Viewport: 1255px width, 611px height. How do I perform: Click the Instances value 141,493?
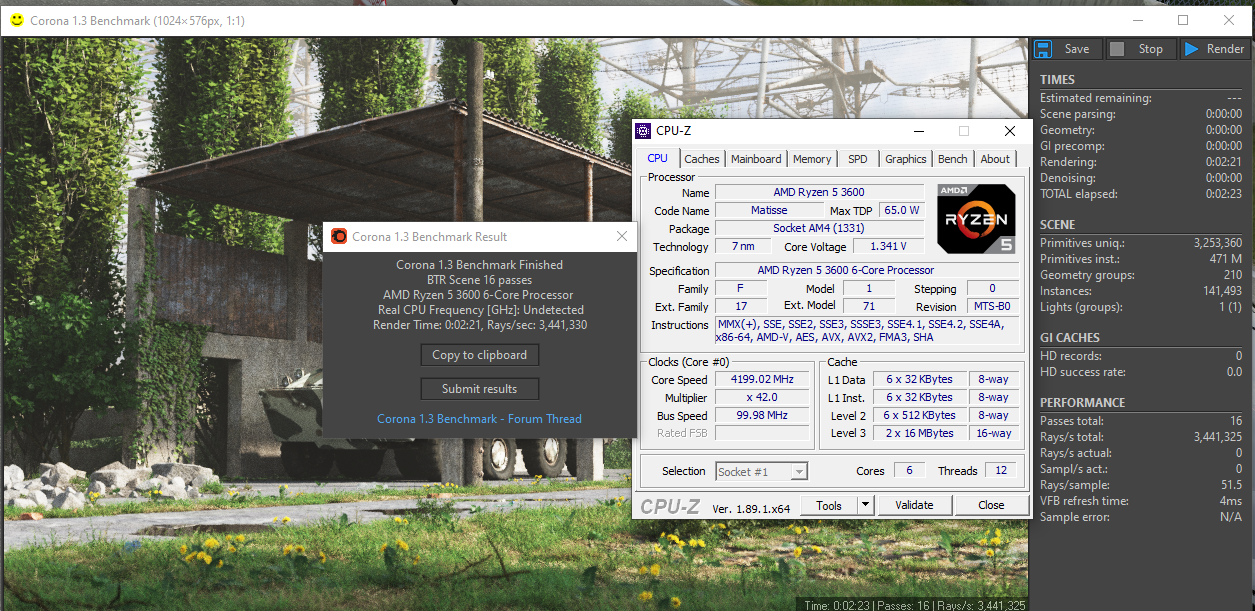[1223, 291]
